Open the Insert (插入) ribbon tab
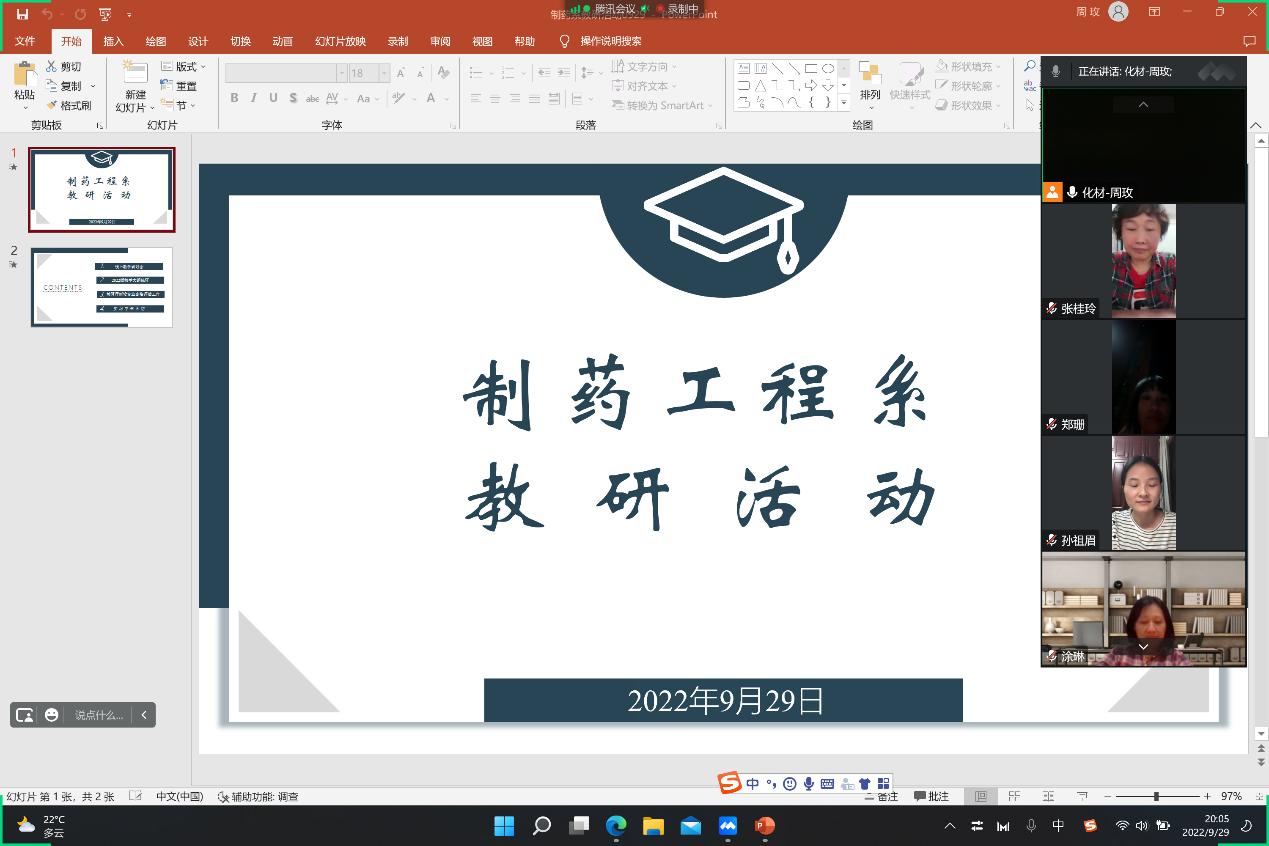This screenshot has height=846, width=1269. pos(113,41)
